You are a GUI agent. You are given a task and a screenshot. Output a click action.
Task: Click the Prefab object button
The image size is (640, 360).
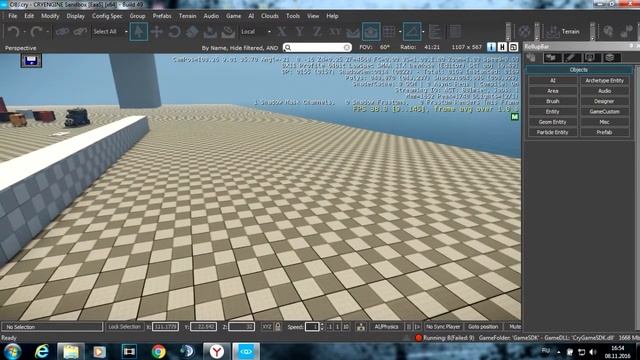[604, 132]
